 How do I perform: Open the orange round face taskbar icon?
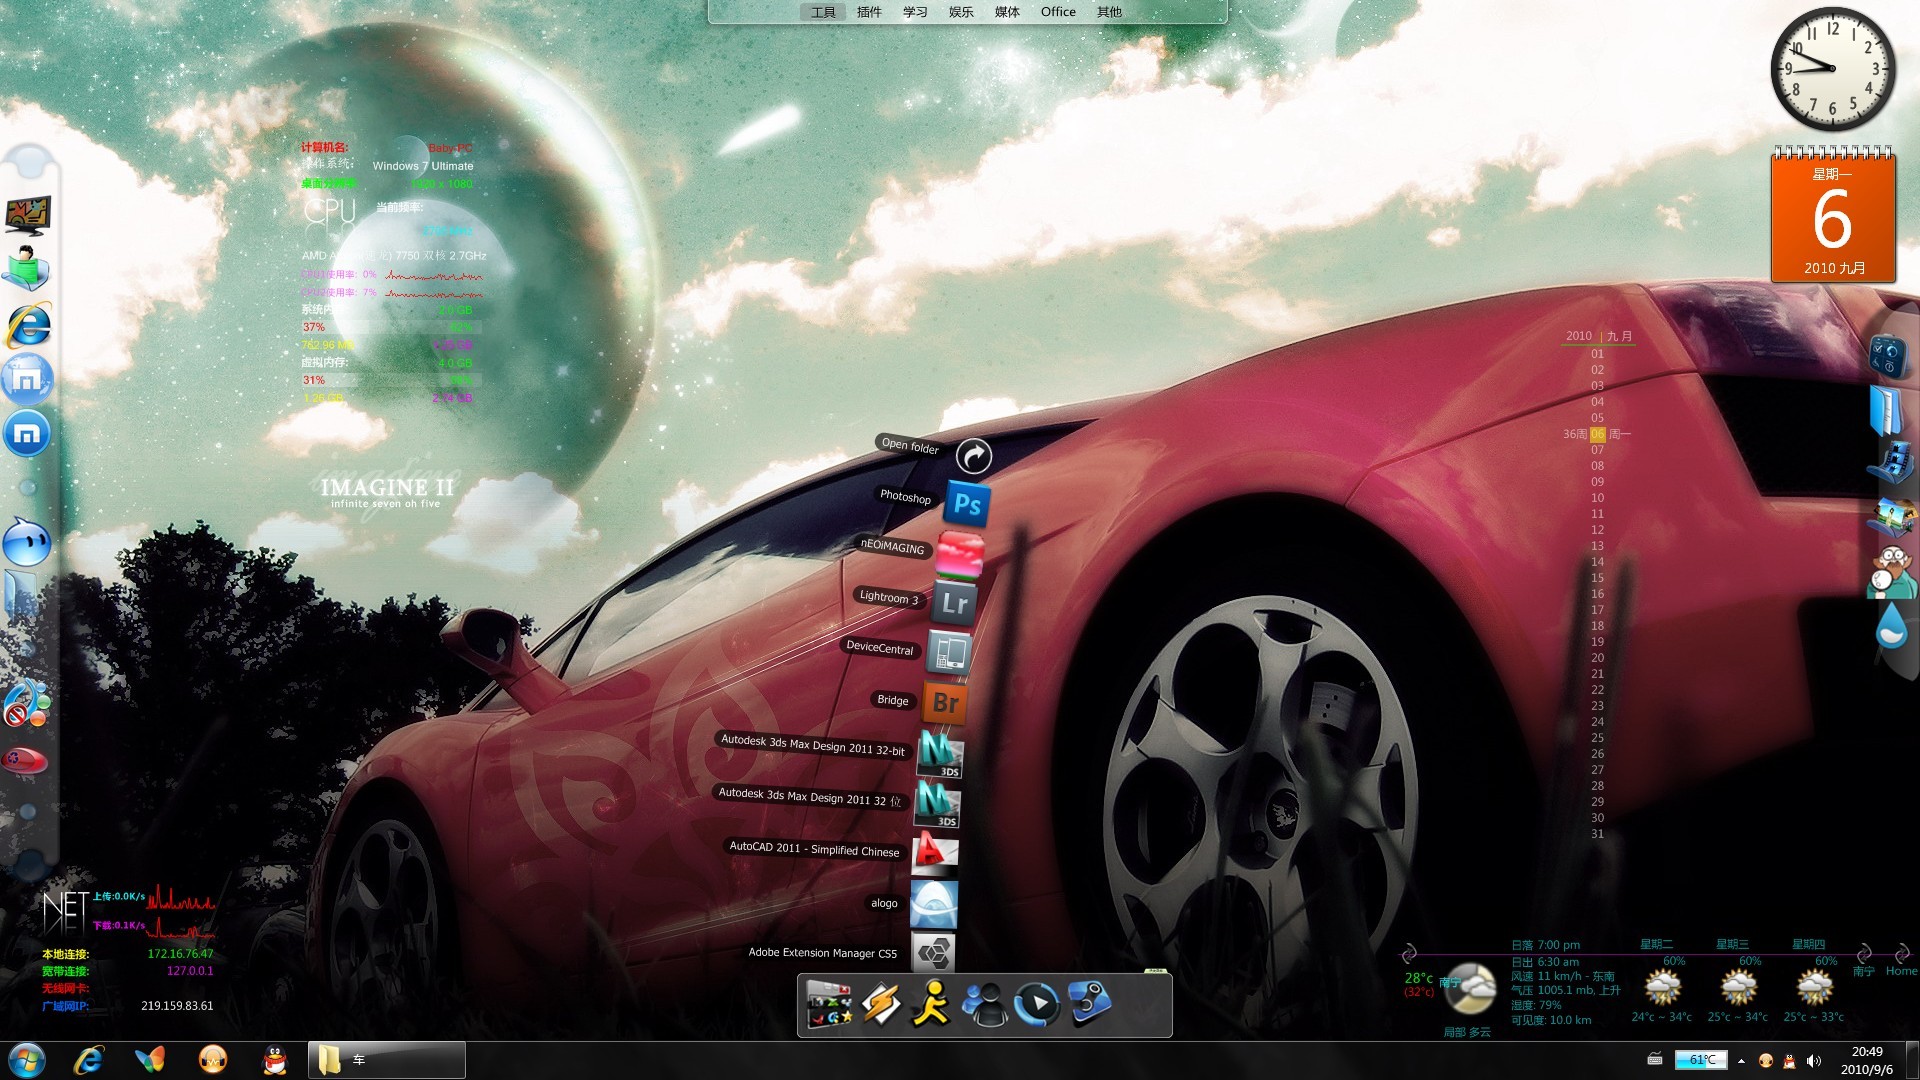tap(212, 1060)
